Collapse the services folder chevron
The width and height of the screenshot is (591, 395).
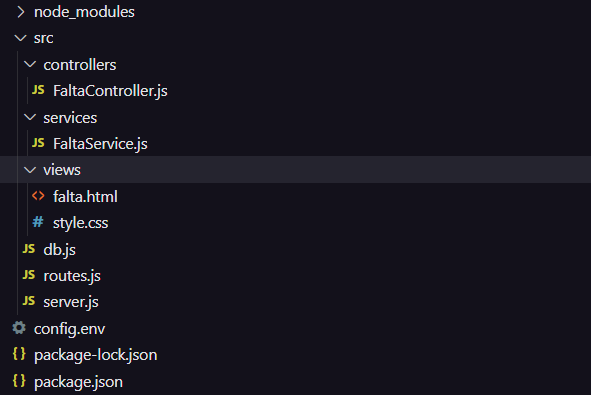point(30,117)
